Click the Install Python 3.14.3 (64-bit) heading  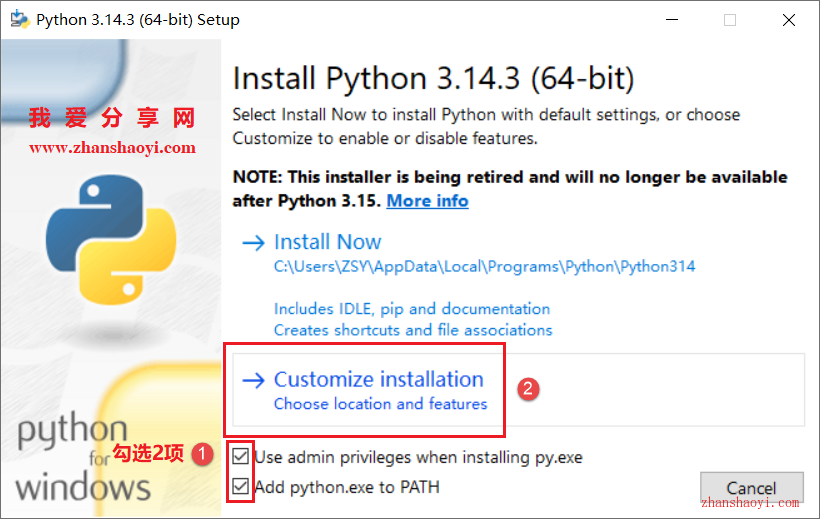click(x=434, y=78)
